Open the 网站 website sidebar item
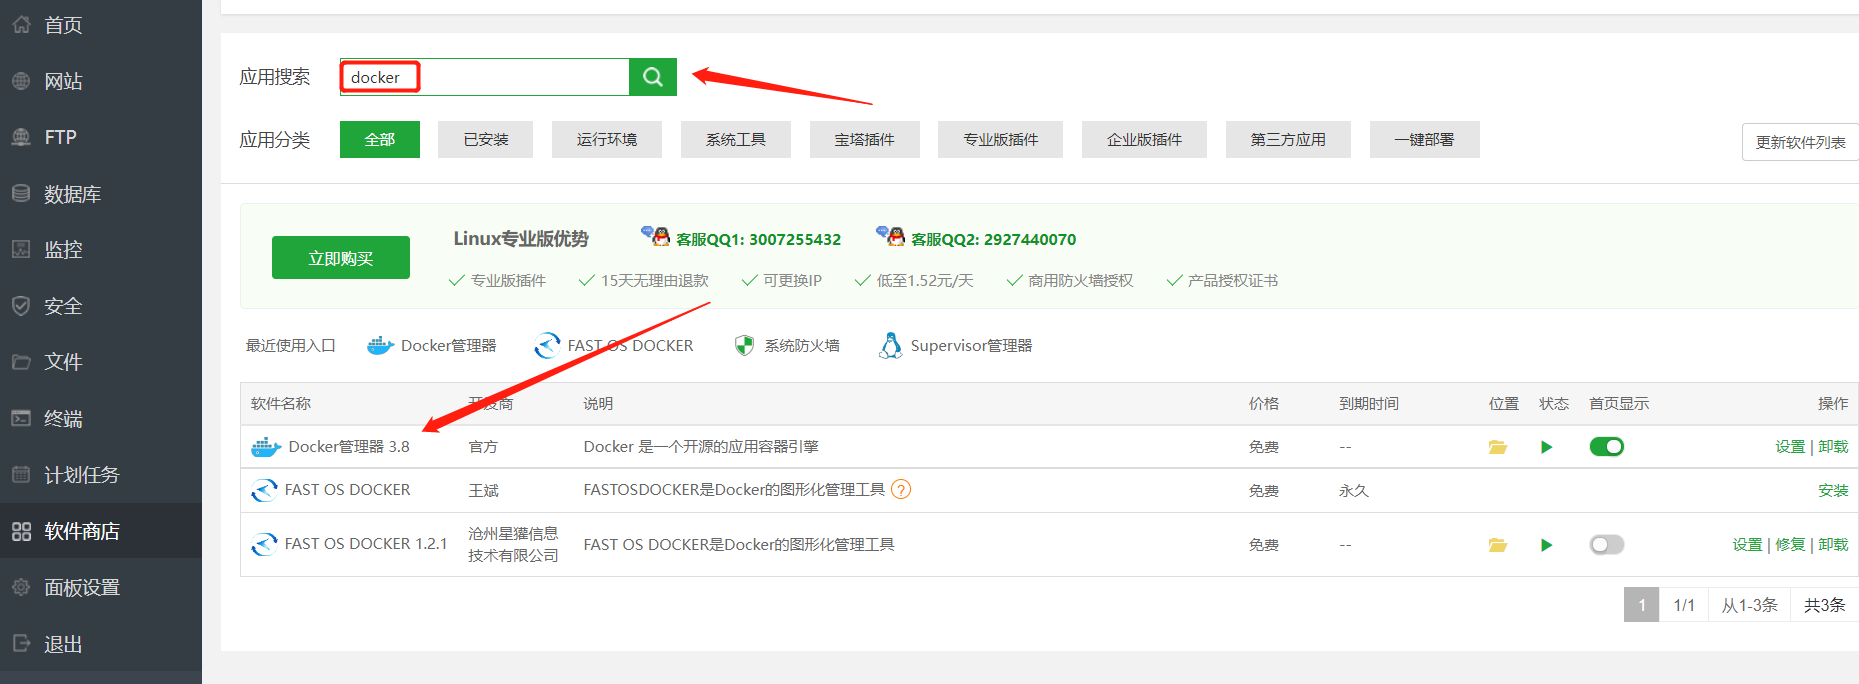 tap(101, 81)
